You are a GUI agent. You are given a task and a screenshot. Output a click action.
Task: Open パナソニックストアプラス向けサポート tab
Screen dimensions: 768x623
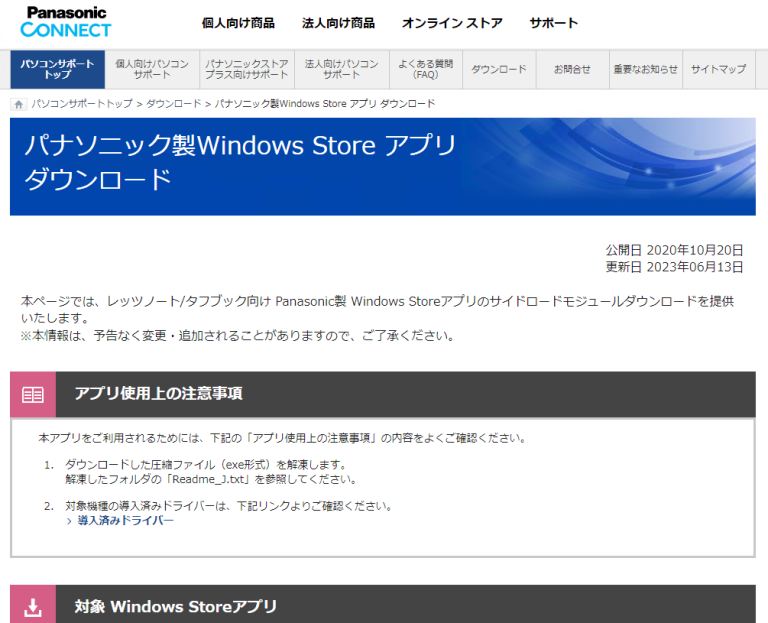click(246, 69)
